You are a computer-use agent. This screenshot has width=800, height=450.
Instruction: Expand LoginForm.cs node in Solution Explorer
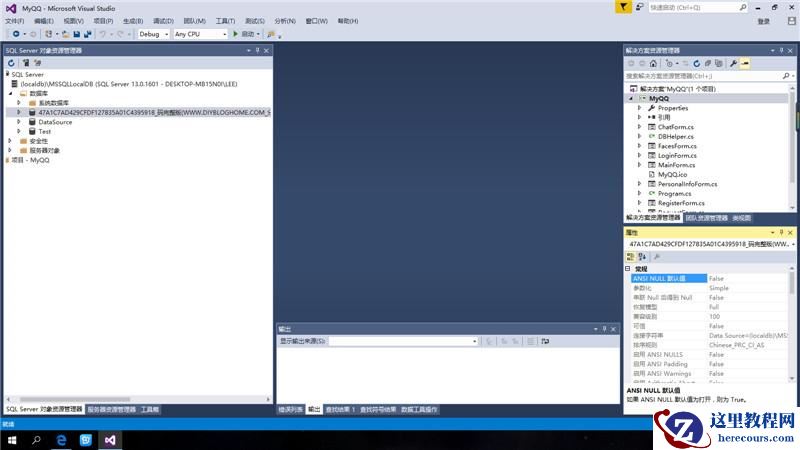[x=639, y=156]
